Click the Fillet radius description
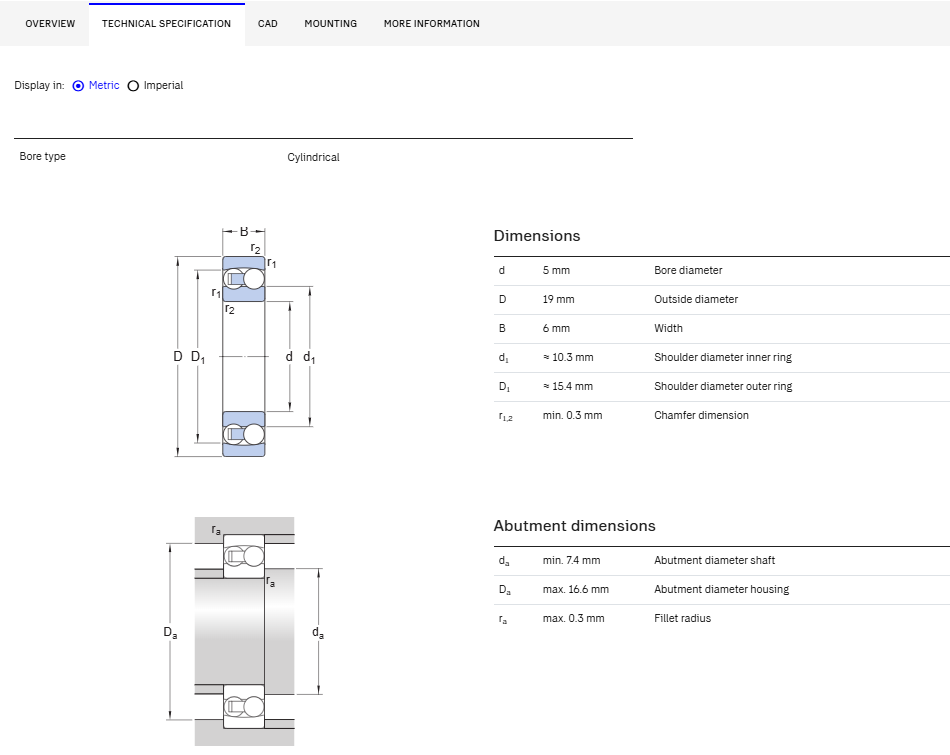Image resolution: width=950 pixels, height=755 pixels. click(683, 619)
